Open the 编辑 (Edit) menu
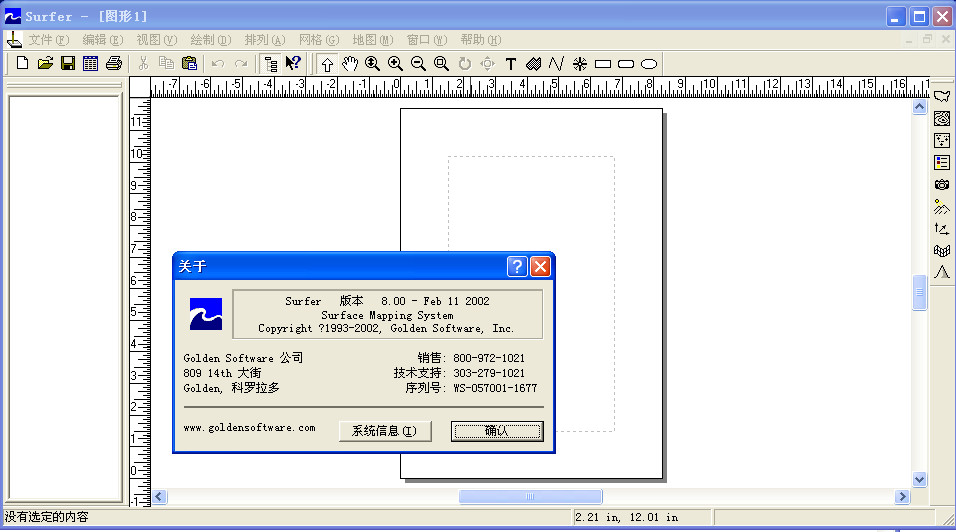This screenshot has height=532, width=956. coord(102,40)
